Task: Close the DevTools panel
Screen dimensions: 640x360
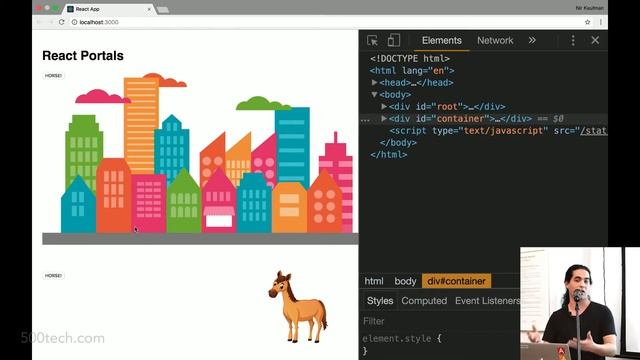Action: (595, 40)
